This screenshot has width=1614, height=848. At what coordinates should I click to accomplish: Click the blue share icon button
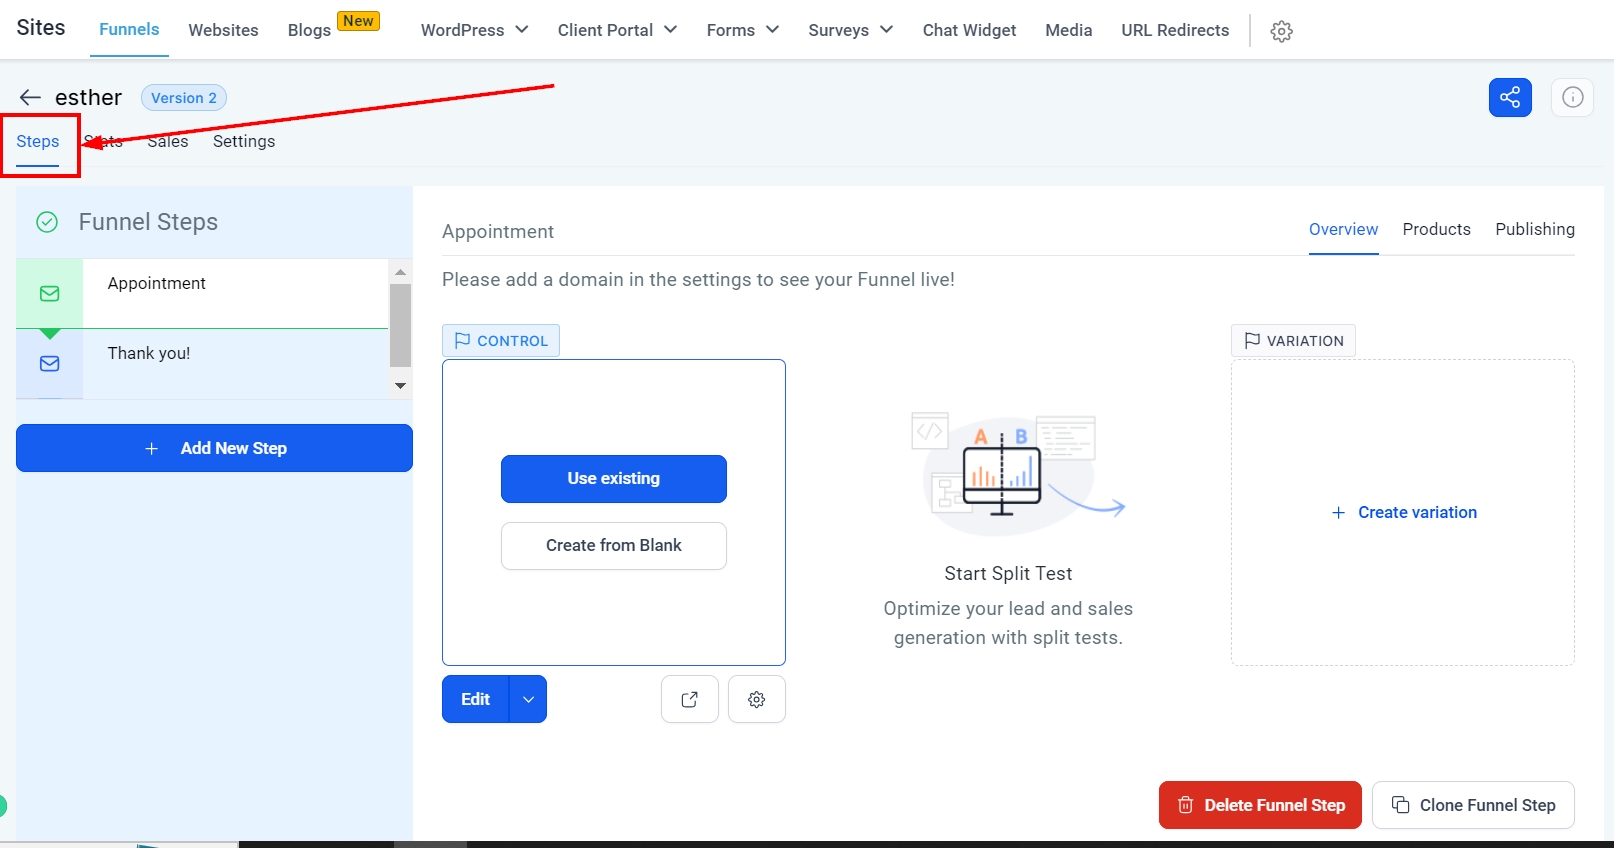click(1509, 98)
